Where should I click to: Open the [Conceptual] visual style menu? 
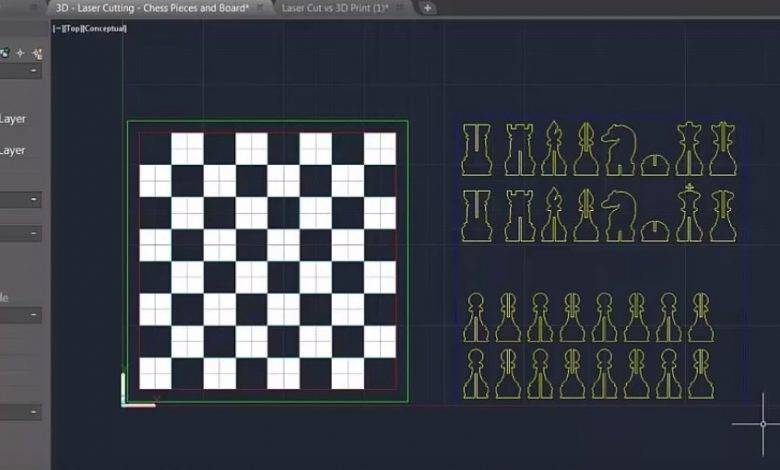tap(105, 29)
